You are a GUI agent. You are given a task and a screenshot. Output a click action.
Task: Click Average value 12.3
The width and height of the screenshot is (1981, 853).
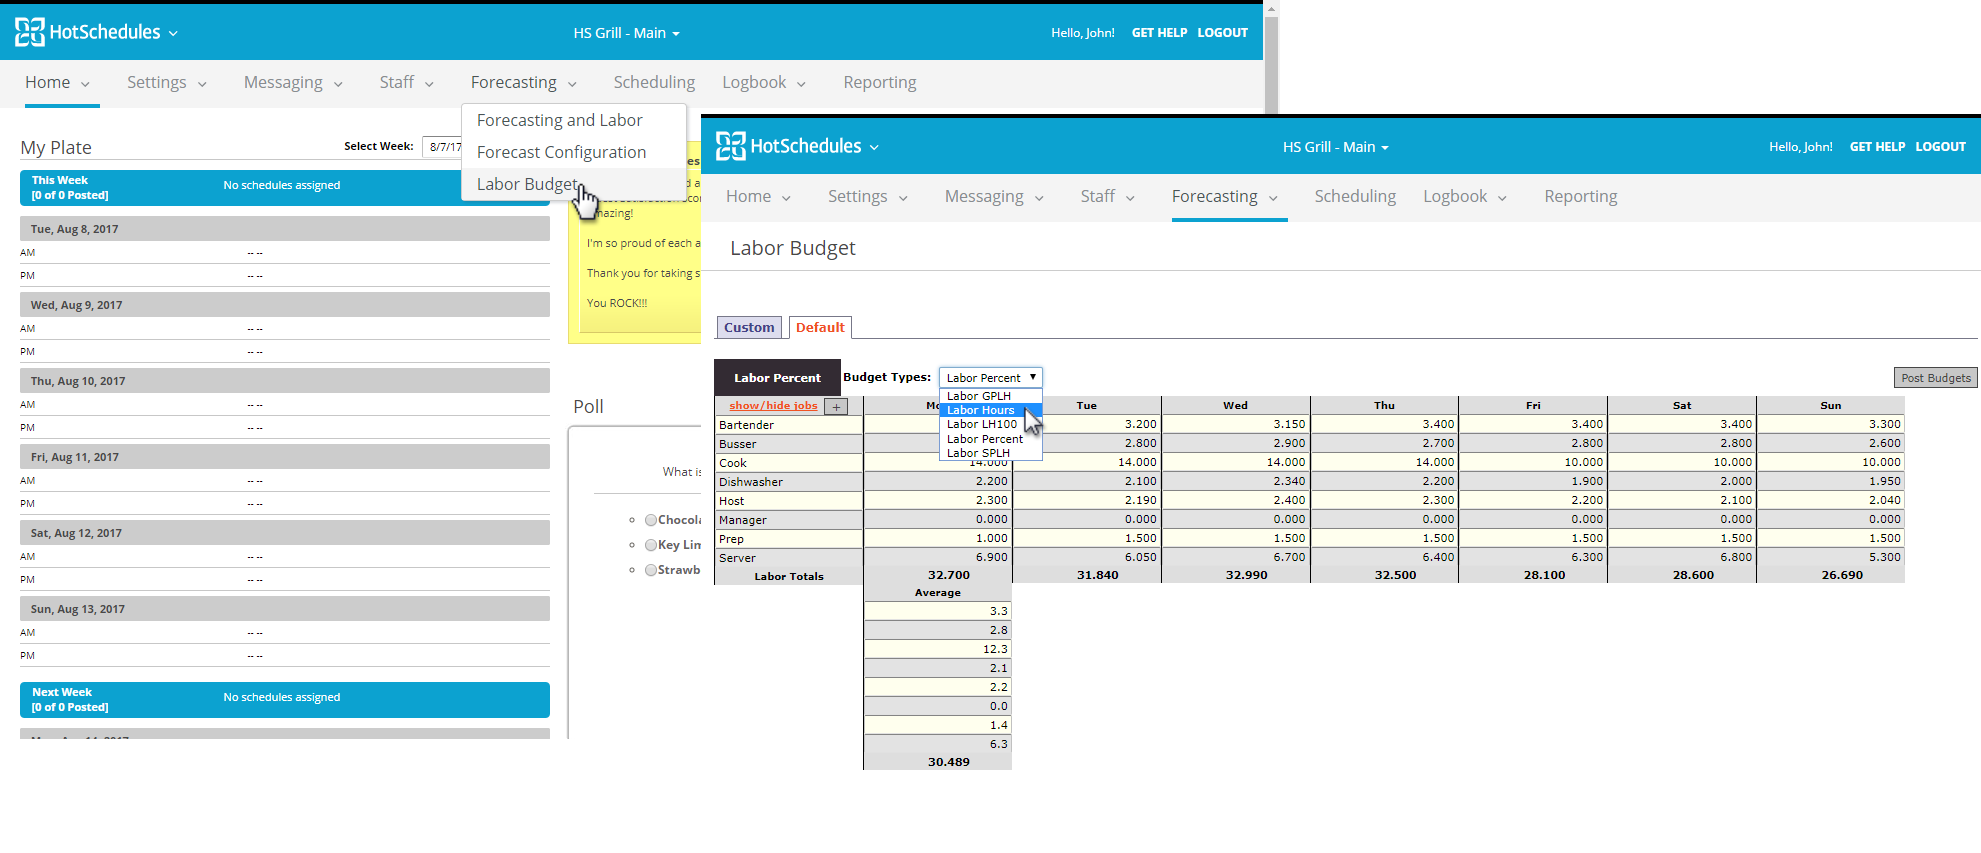click(x=938, y=649)
